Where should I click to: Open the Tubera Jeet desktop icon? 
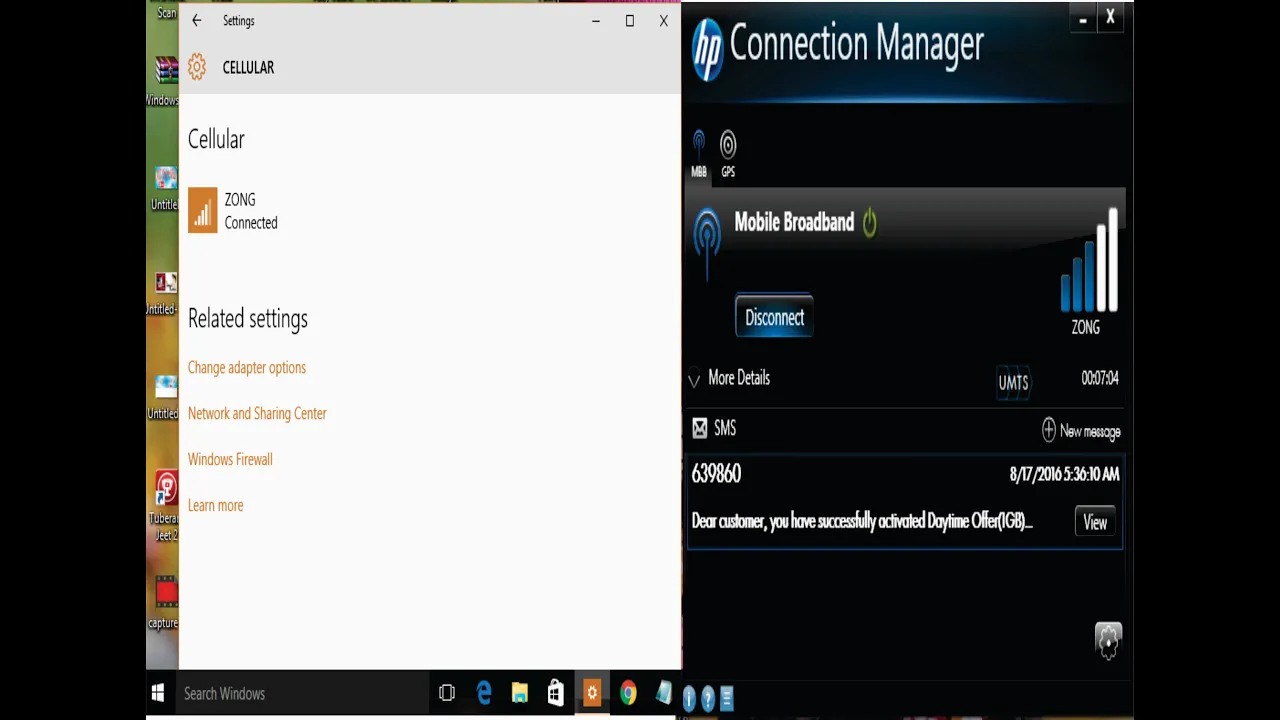165,507
